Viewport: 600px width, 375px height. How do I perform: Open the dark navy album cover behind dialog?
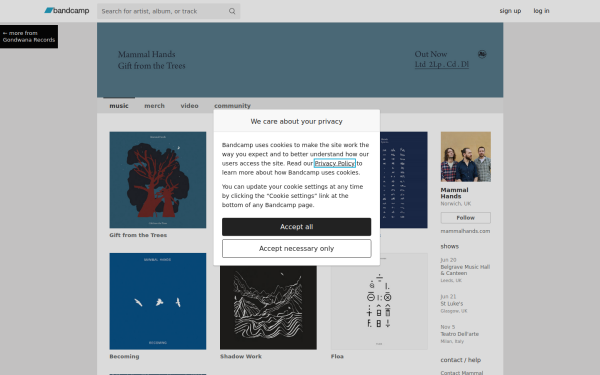click(404, 180)
